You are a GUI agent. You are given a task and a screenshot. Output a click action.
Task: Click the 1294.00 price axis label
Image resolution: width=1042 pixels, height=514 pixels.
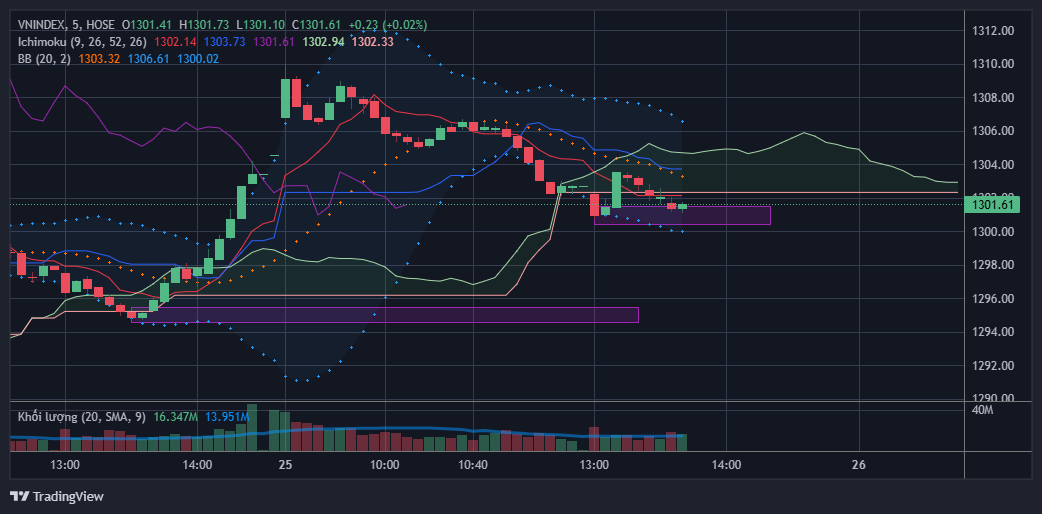click(993, 332)
